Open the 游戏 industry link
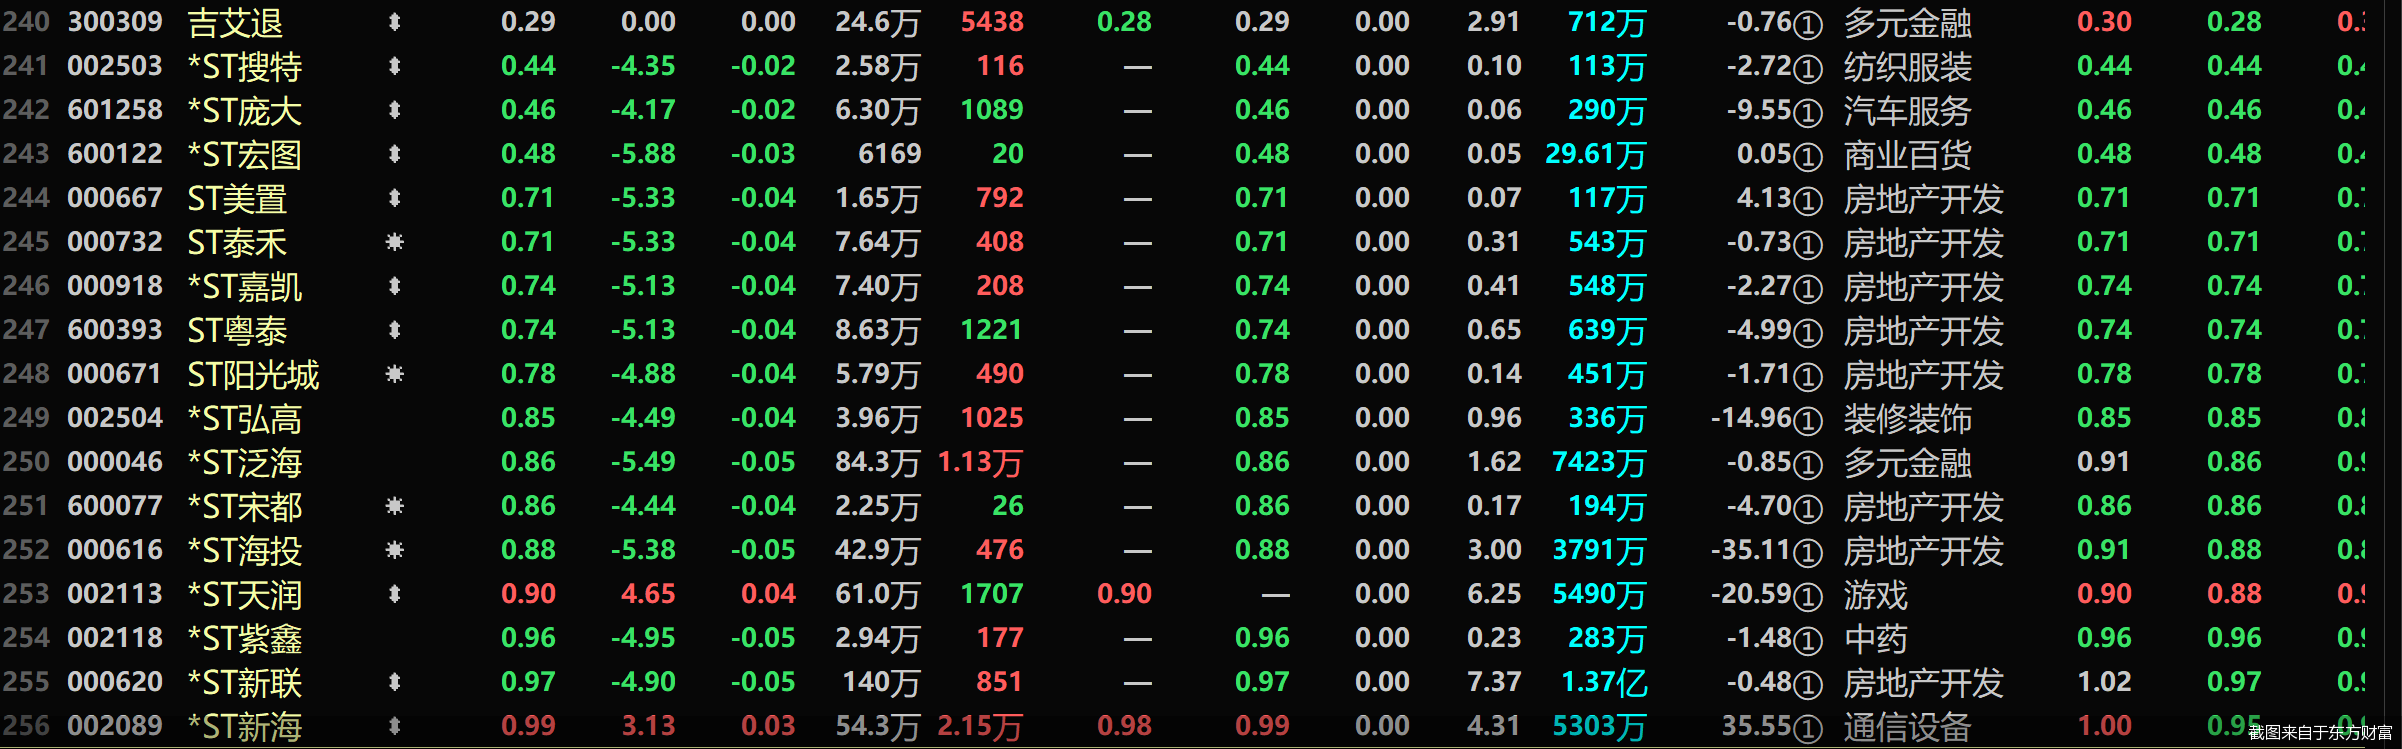The width and height of the screenshot is (2402, 749). coord(1875,595)
